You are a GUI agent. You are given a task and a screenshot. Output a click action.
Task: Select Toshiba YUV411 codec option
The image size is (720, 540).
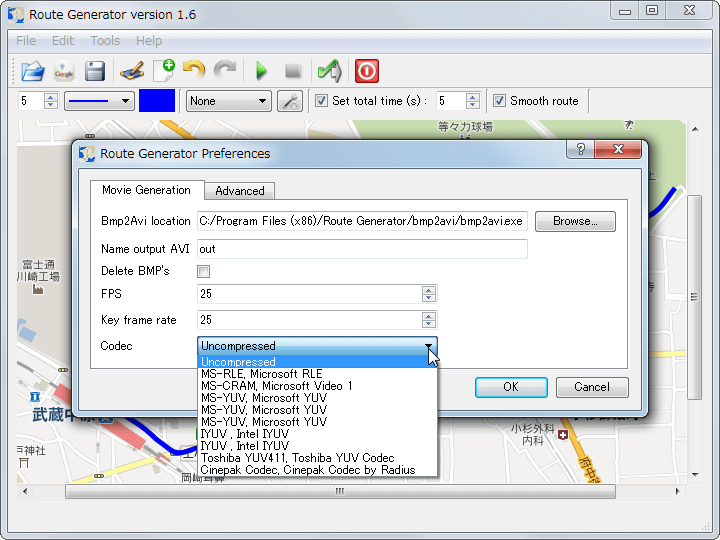[x=317, y=458]
